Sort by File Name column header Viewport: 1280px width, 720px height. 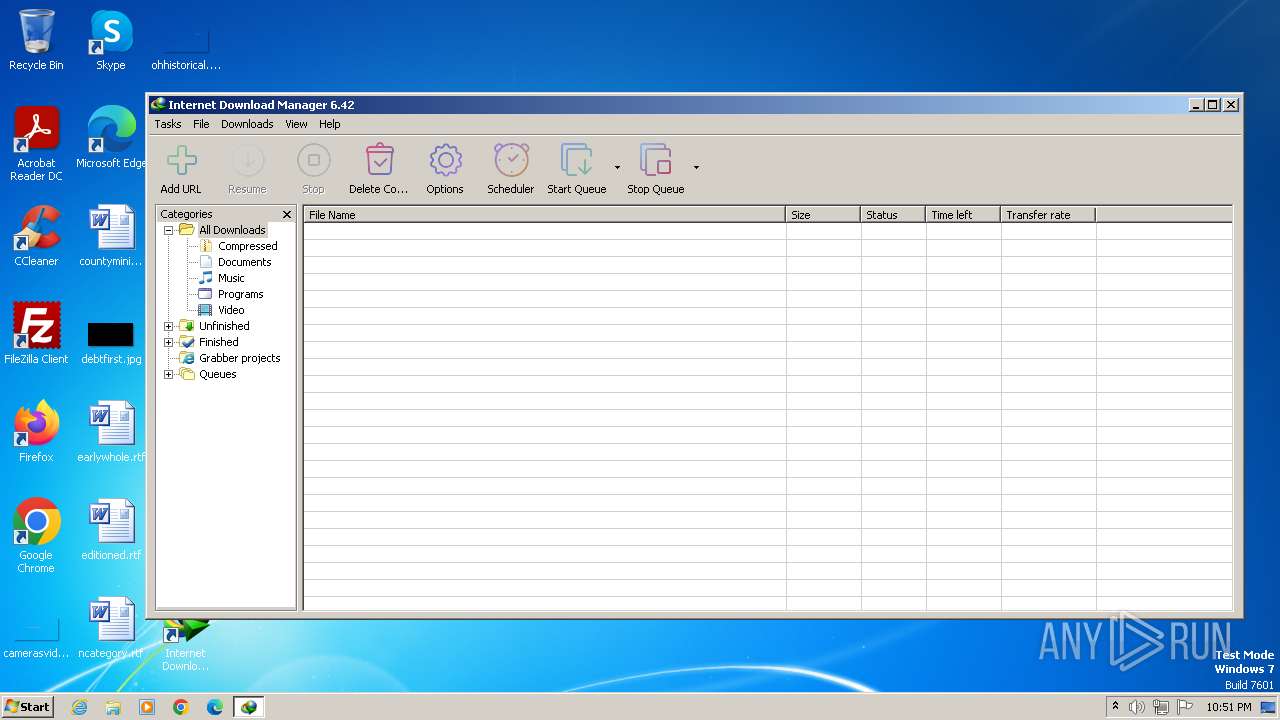tap(545, 215)
